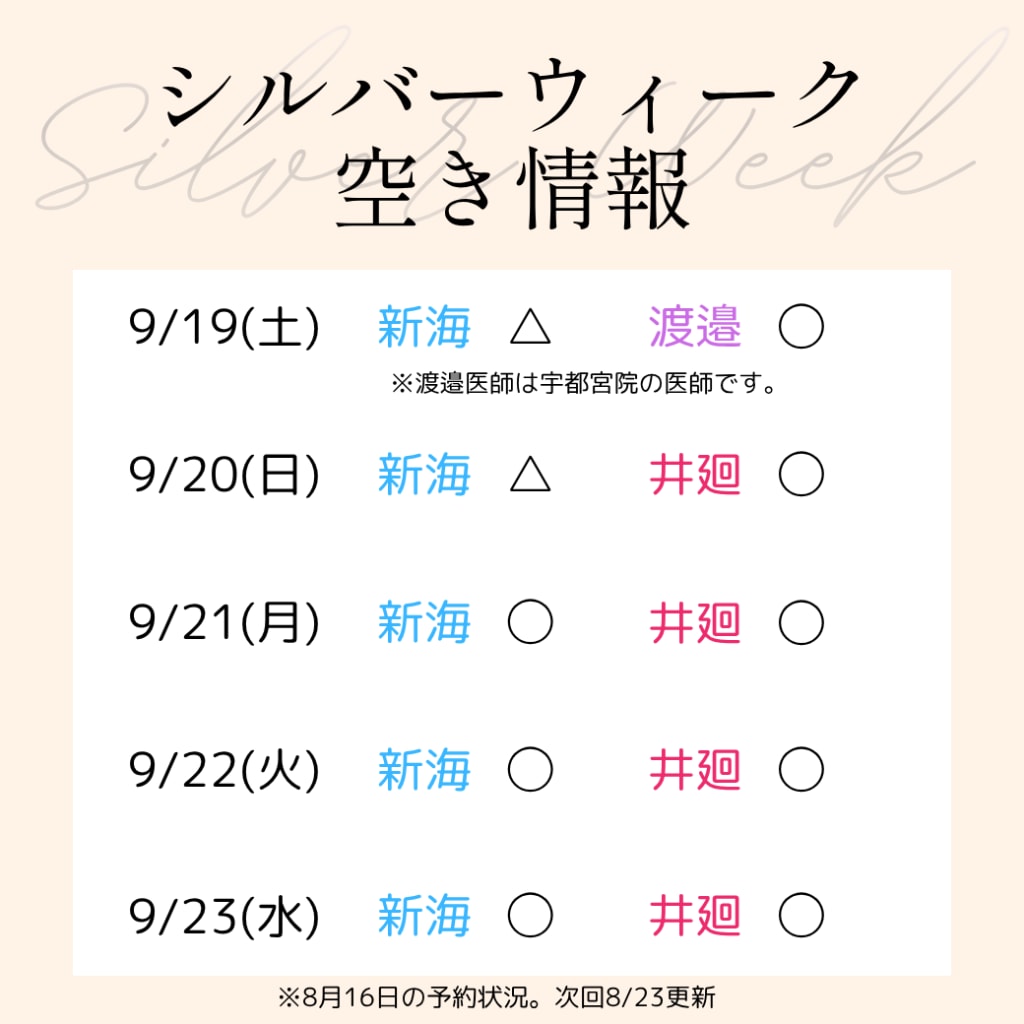
Task: Select the purple 渡邉 doctor name
Action: tap(695, 326)
